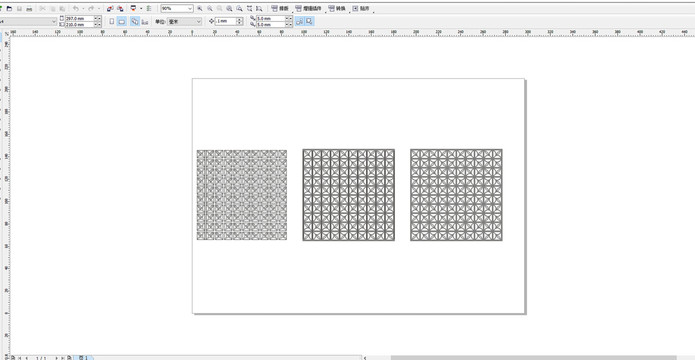Viewport: 695px width, 360px height.
Task: Select the dark middle pattern object
Action: [348, 195]
